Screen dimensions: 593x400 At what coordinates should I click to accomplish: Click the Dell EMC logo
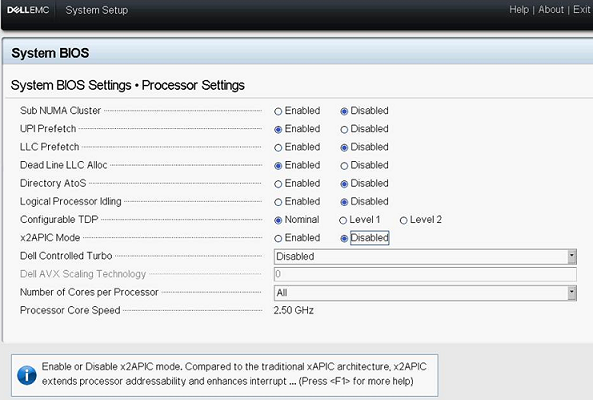(28, 10)
